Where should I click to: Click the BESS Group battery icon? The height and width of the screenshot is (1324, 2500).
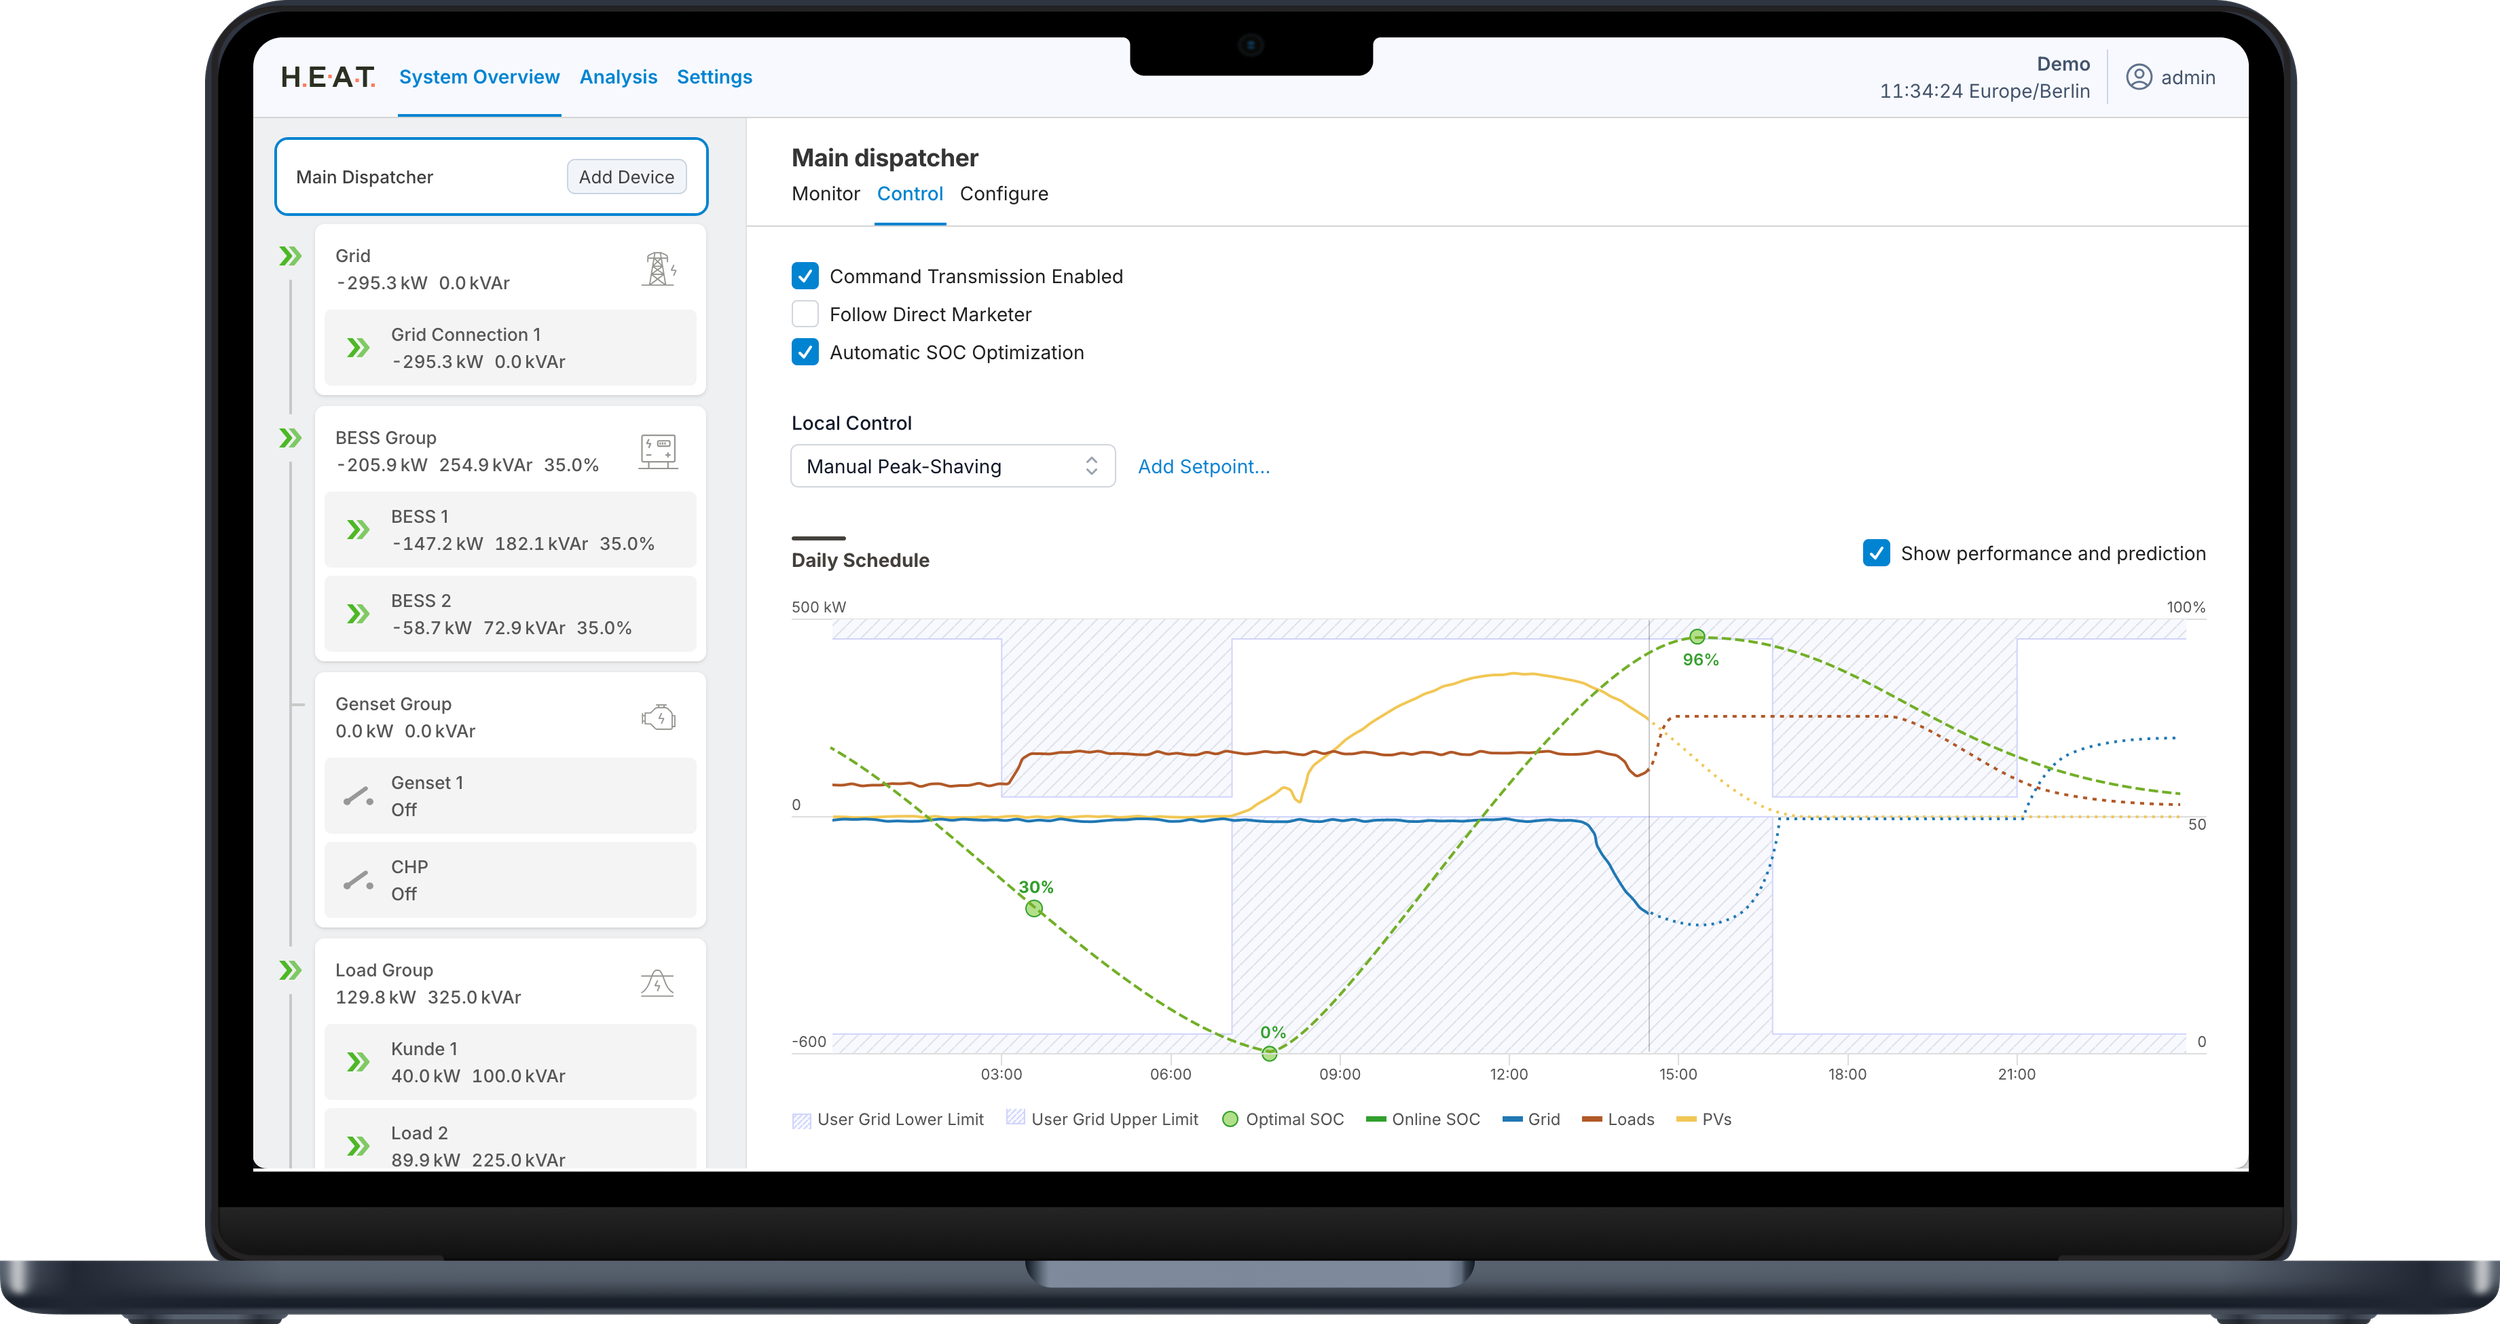pos(658,451)
